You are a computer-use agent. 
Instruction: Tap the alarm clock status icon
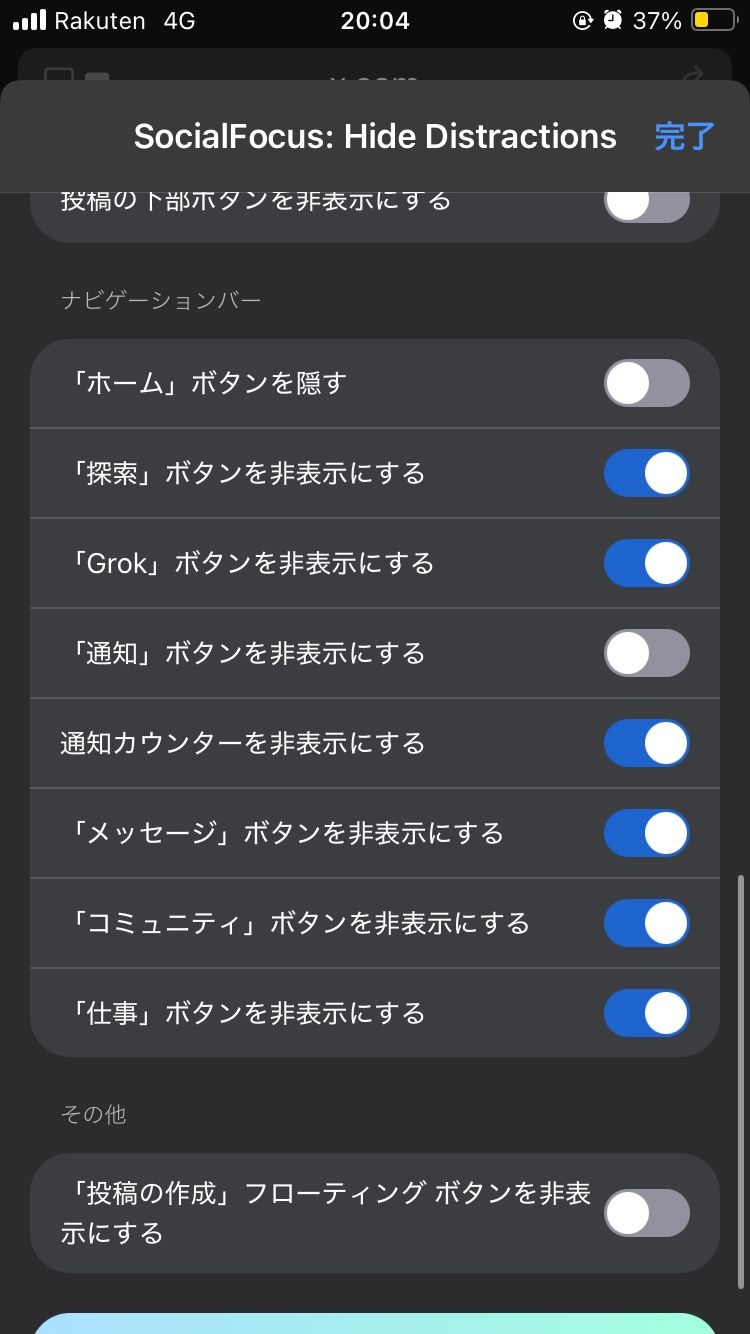click(x=613, y=21)
